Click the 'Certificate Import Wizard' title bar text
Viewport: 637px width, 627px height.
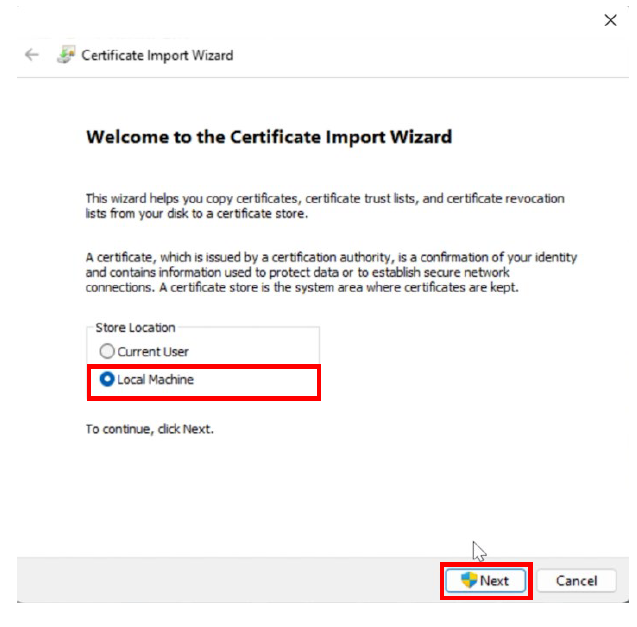pos(157,55)
